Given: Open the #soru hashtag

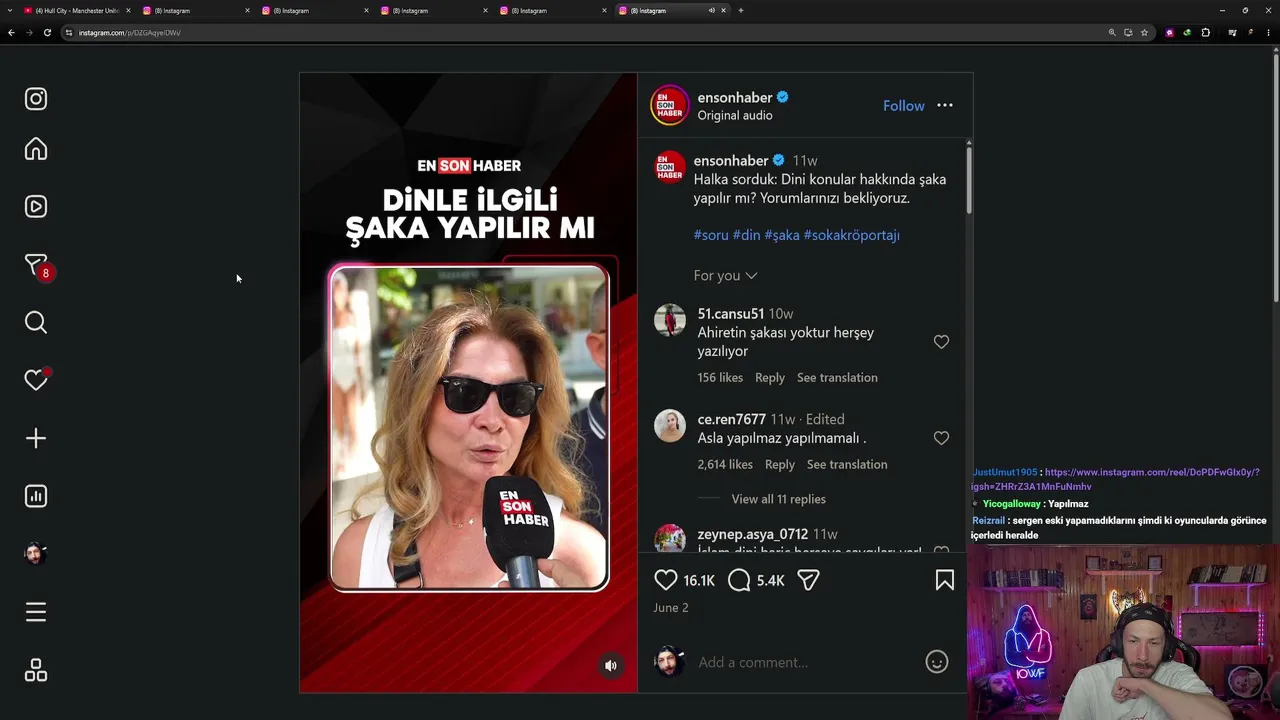Looking at the screenshot, I should click(711, 235).
